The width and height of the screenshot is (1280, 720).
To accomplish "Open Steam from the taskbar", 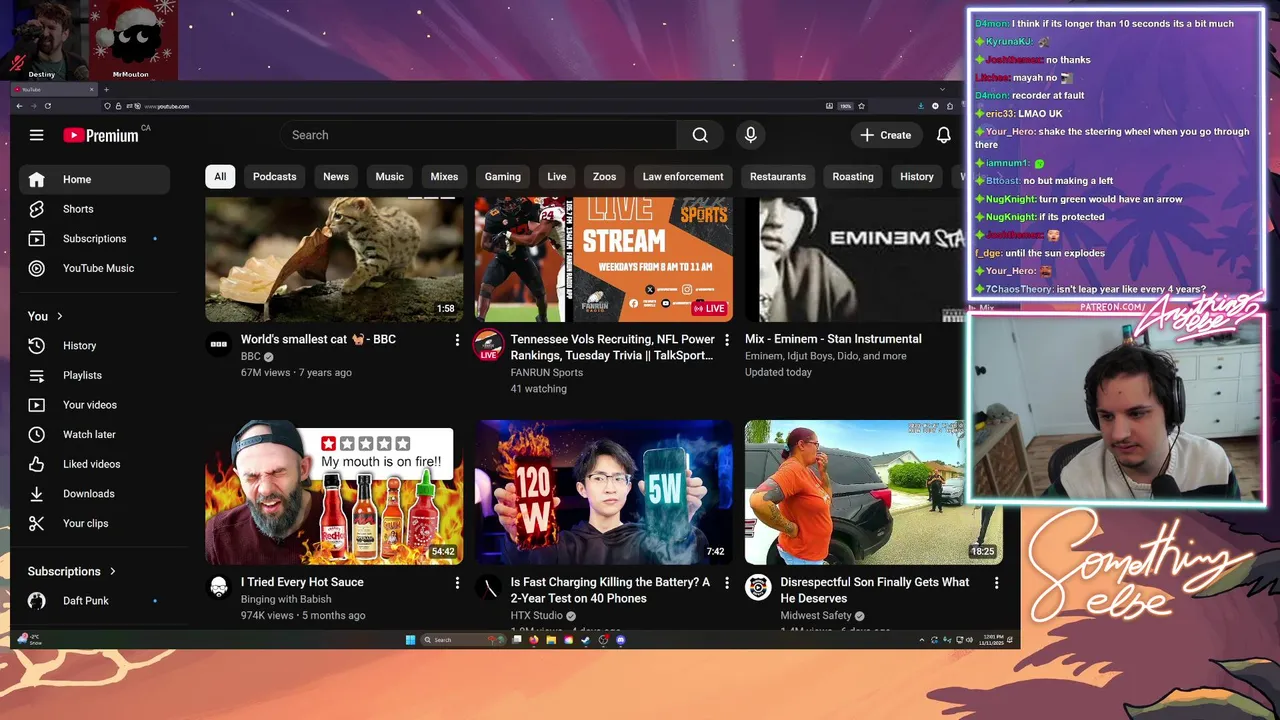I will click(586, 640).
